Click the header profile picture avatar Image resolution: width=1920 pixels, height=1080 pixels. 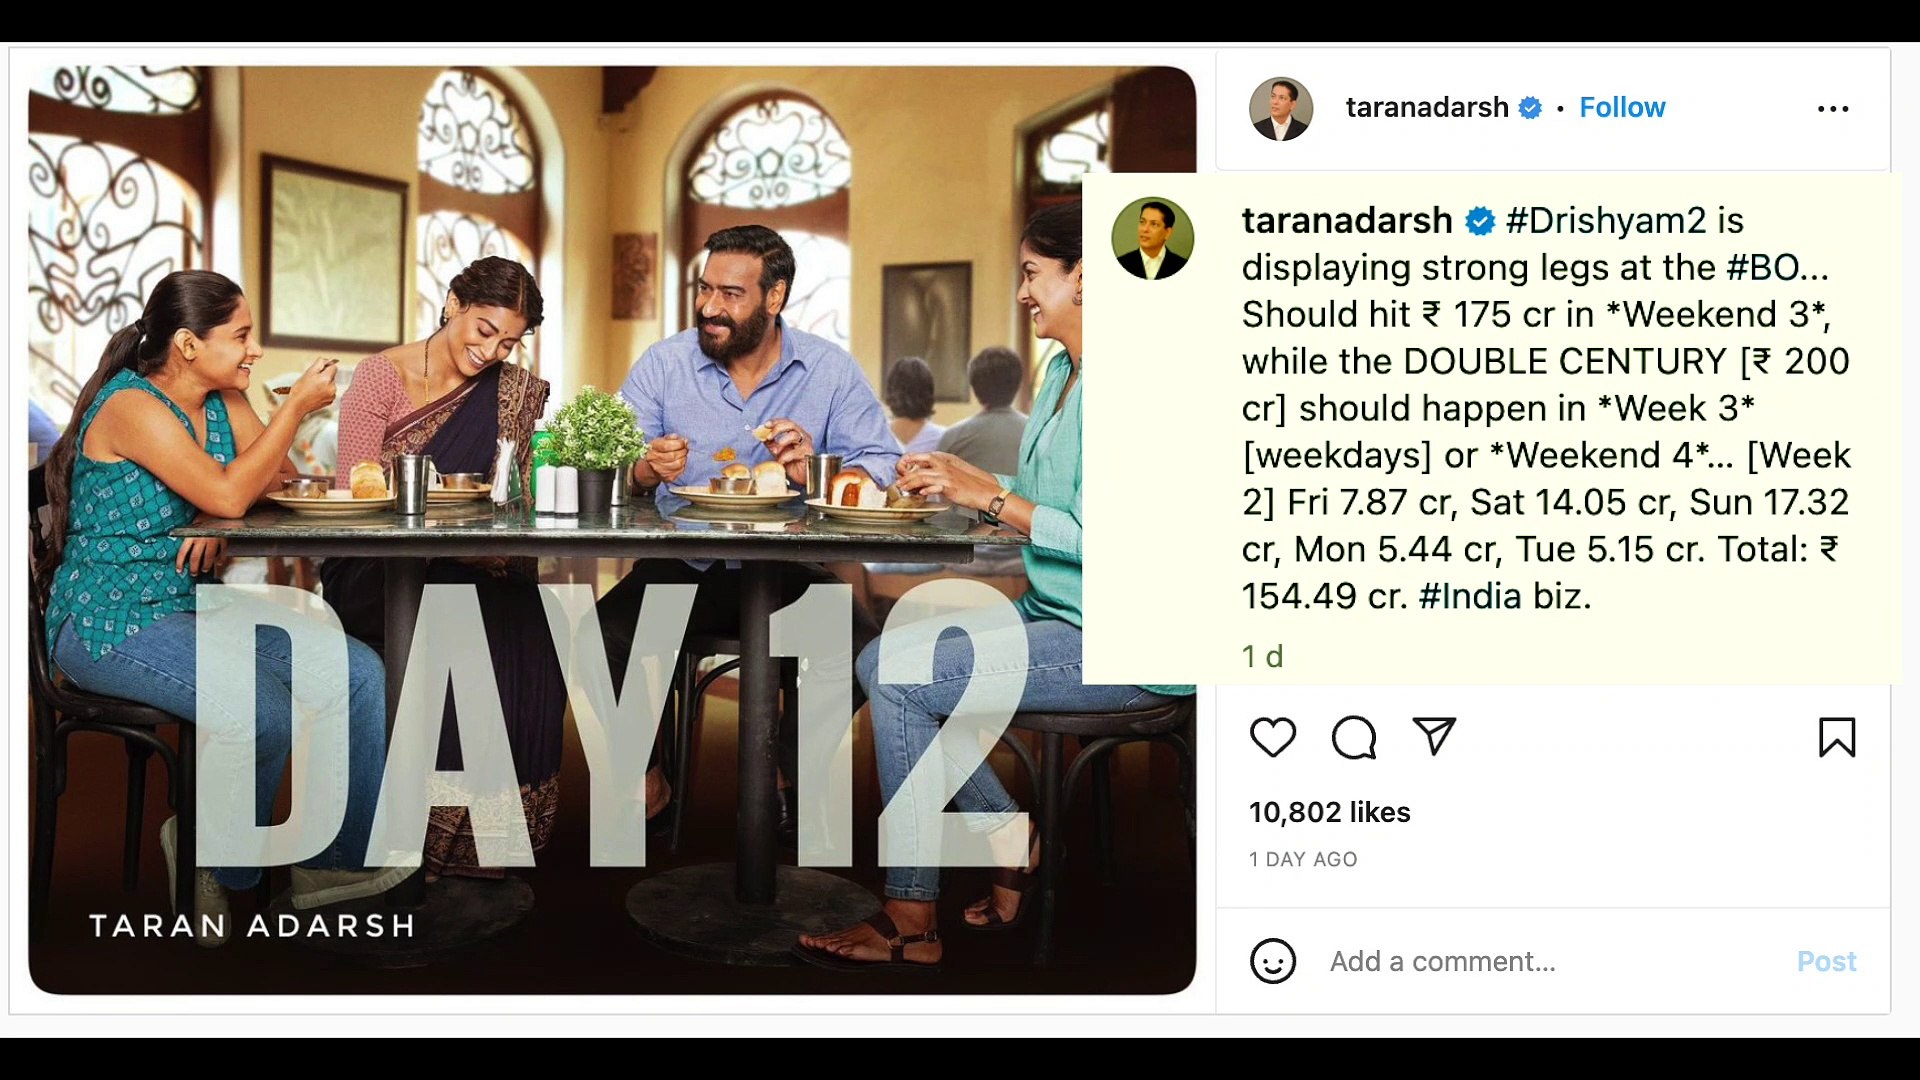1281,108
